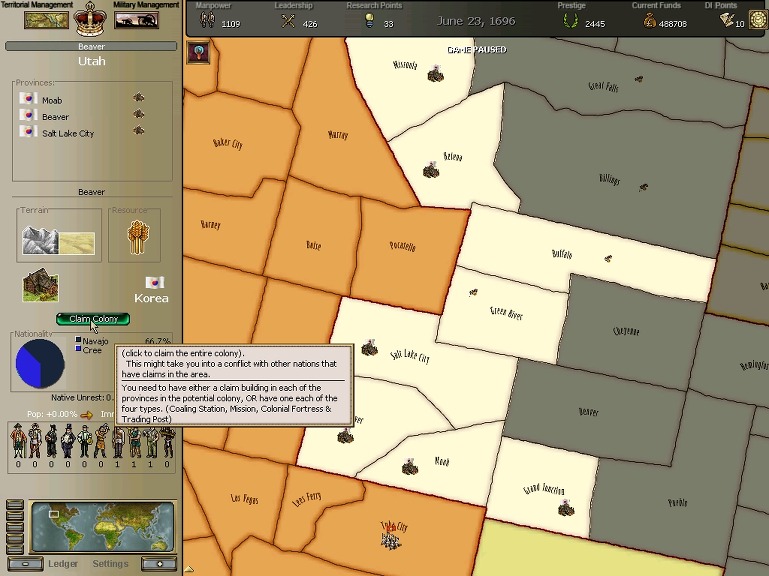Viewport: 769px width, 576px height.
Task: Click the map overlay icon under Manpower
Action: point(199,52)
